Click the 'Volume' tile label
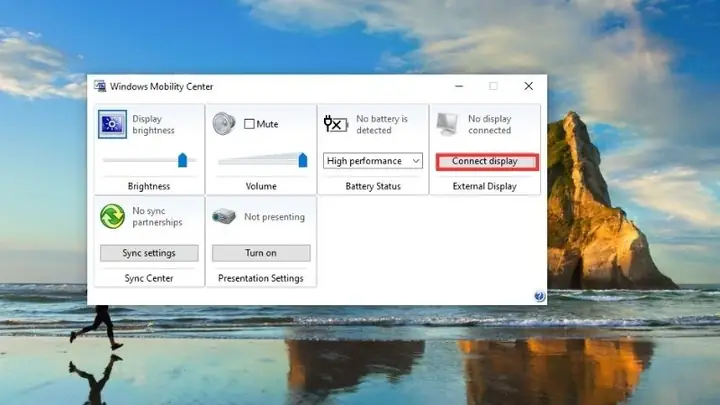The image size is (720, 405). click(x=261, y=186)
